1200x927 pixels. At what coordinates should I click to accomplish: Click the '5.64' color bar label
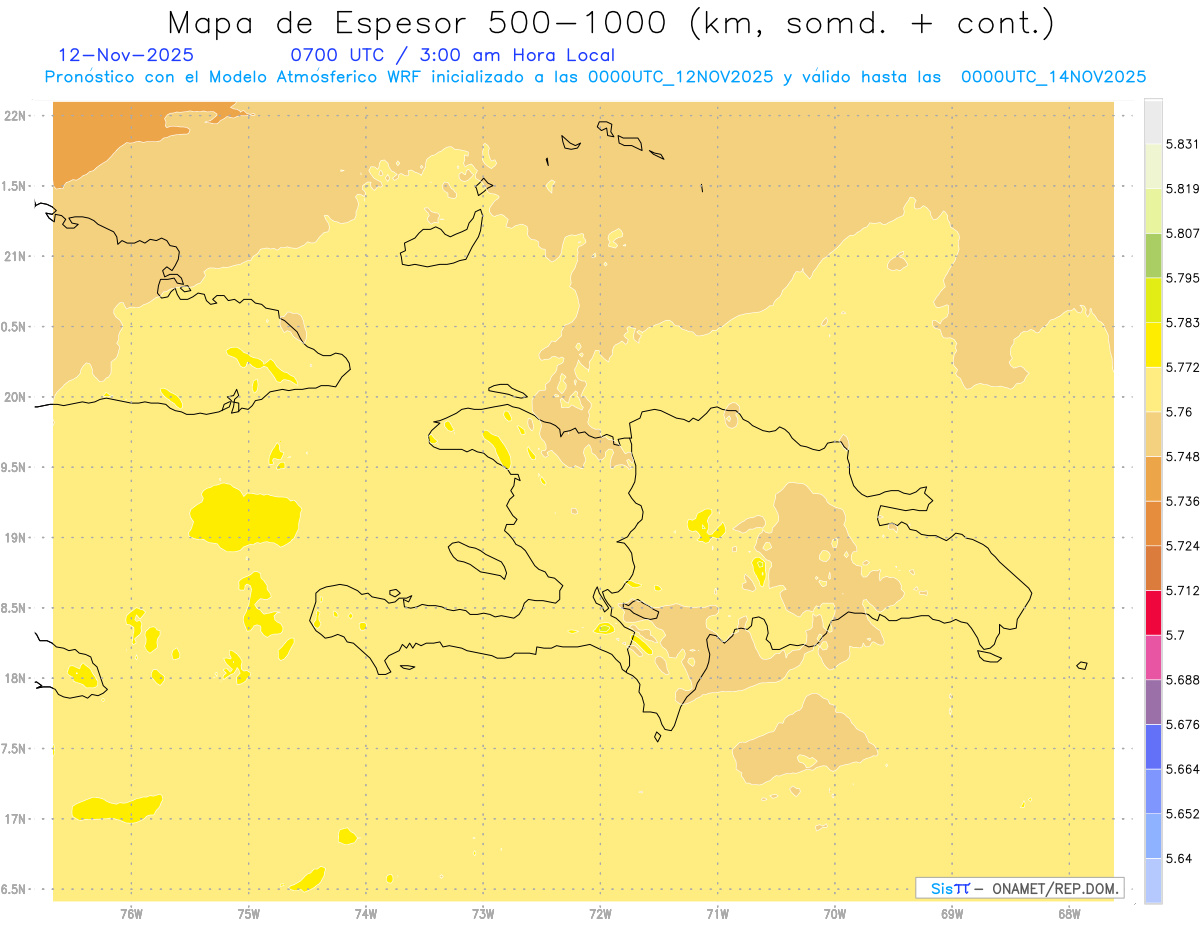[x=1179, y=859]
